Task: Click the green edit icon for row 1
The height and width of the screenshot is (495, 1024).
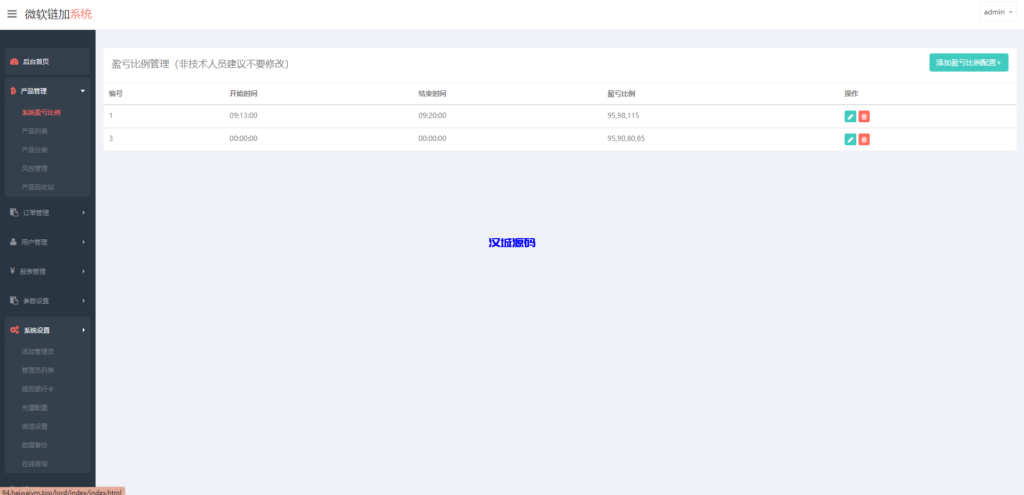Action: pyautogui.click(x=850, y=116)
